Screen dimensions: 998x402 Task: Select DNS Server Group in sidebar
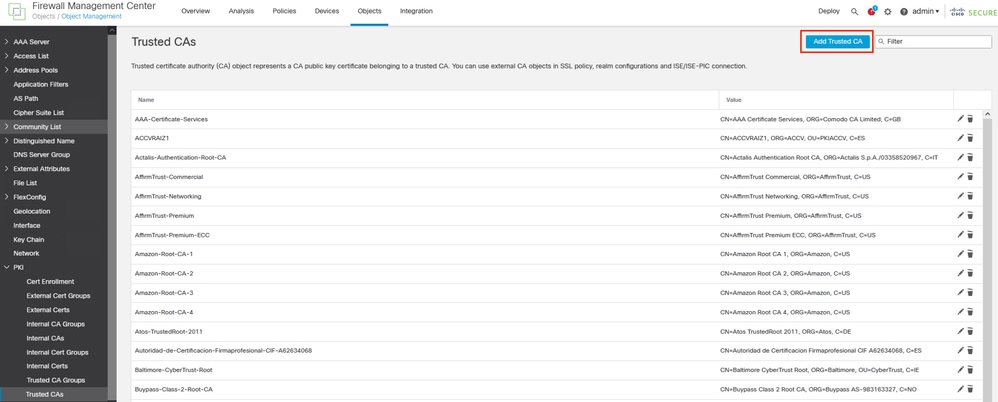[x=41, y=155]
